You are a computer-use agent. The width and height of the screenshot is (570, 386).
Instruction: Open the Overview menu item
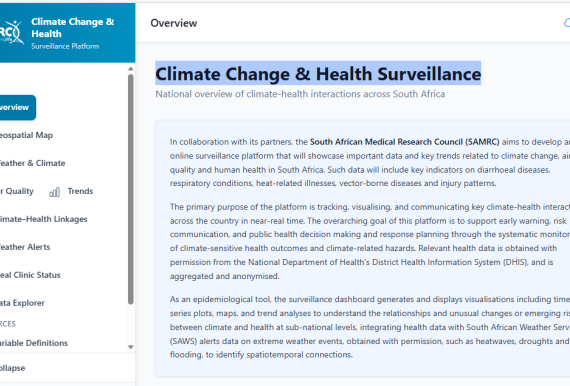tap(17, 108)
